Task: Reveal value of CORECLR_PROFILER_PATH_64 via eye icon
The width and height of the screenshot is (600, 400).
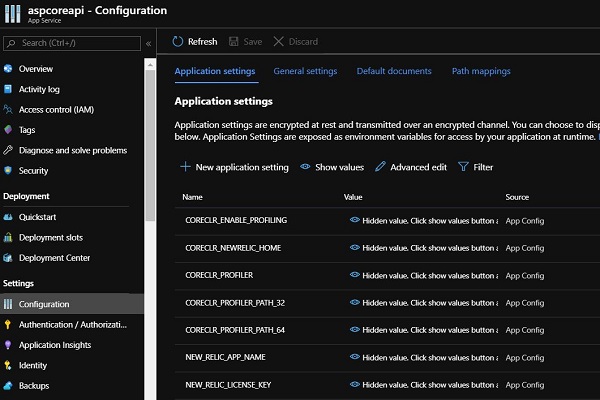Action: pyautogui.click(x=355, y=330)
